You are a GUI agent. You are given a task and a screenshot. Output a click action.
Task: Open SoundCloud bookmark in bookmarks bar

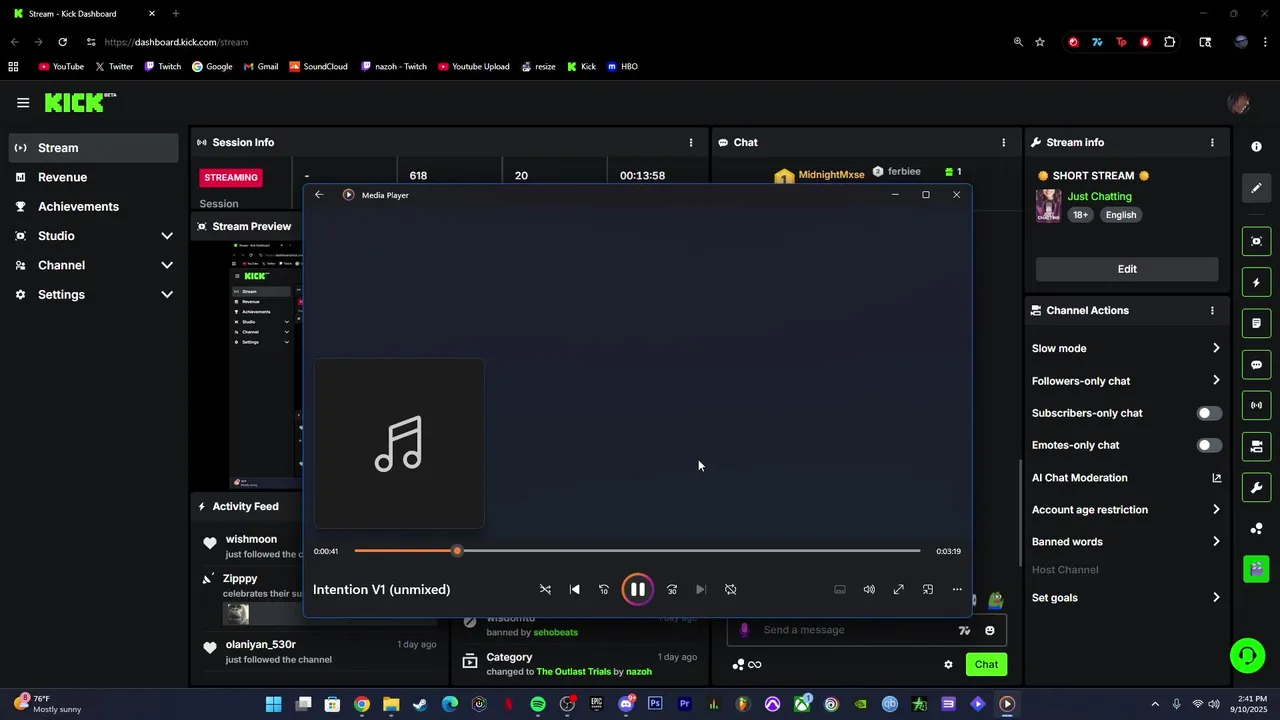318,67
